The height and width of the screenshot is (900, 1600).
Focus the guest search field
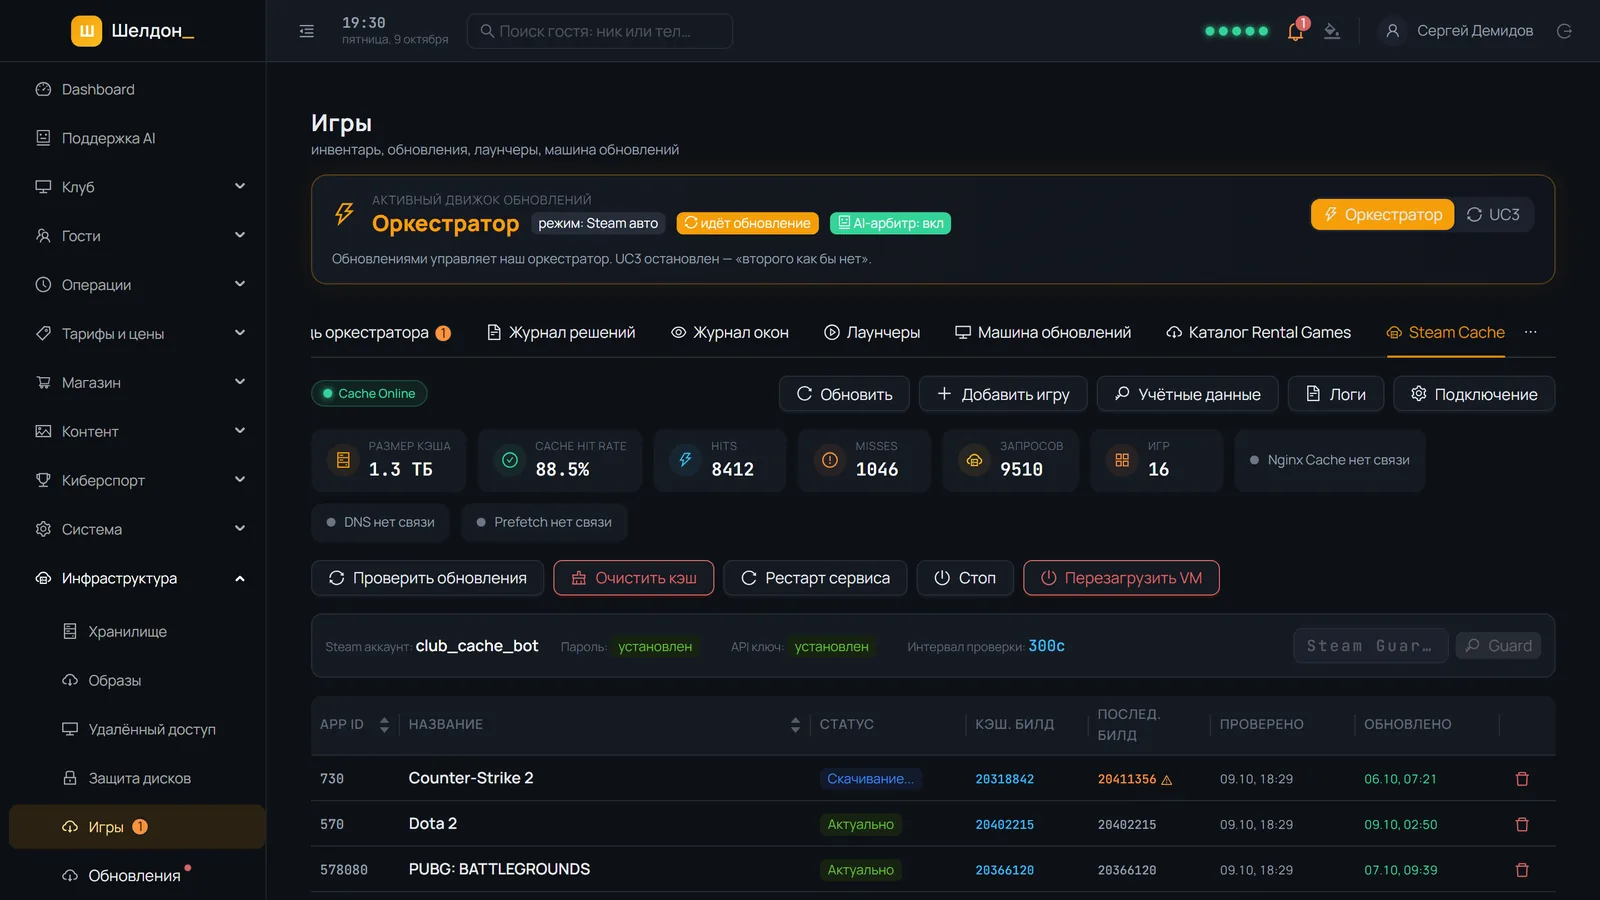click(600, 31)
